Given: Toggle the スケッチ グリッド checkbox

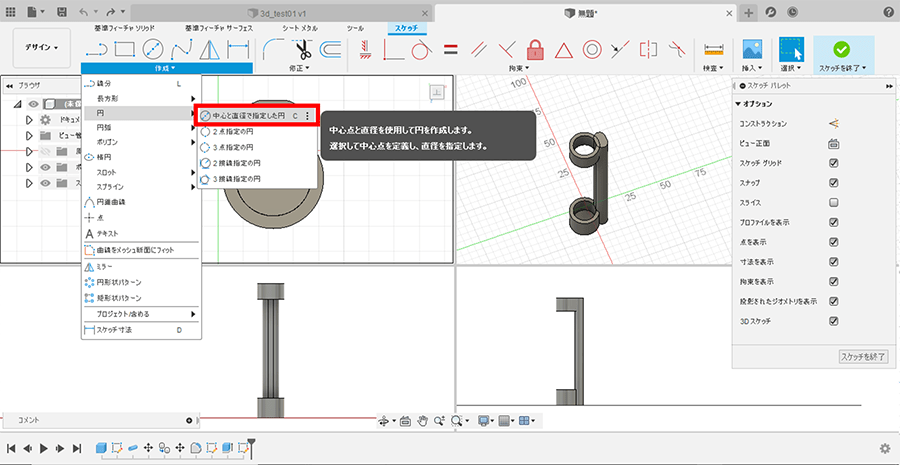Looking at the screenshot, I should (x=833, y=163).
